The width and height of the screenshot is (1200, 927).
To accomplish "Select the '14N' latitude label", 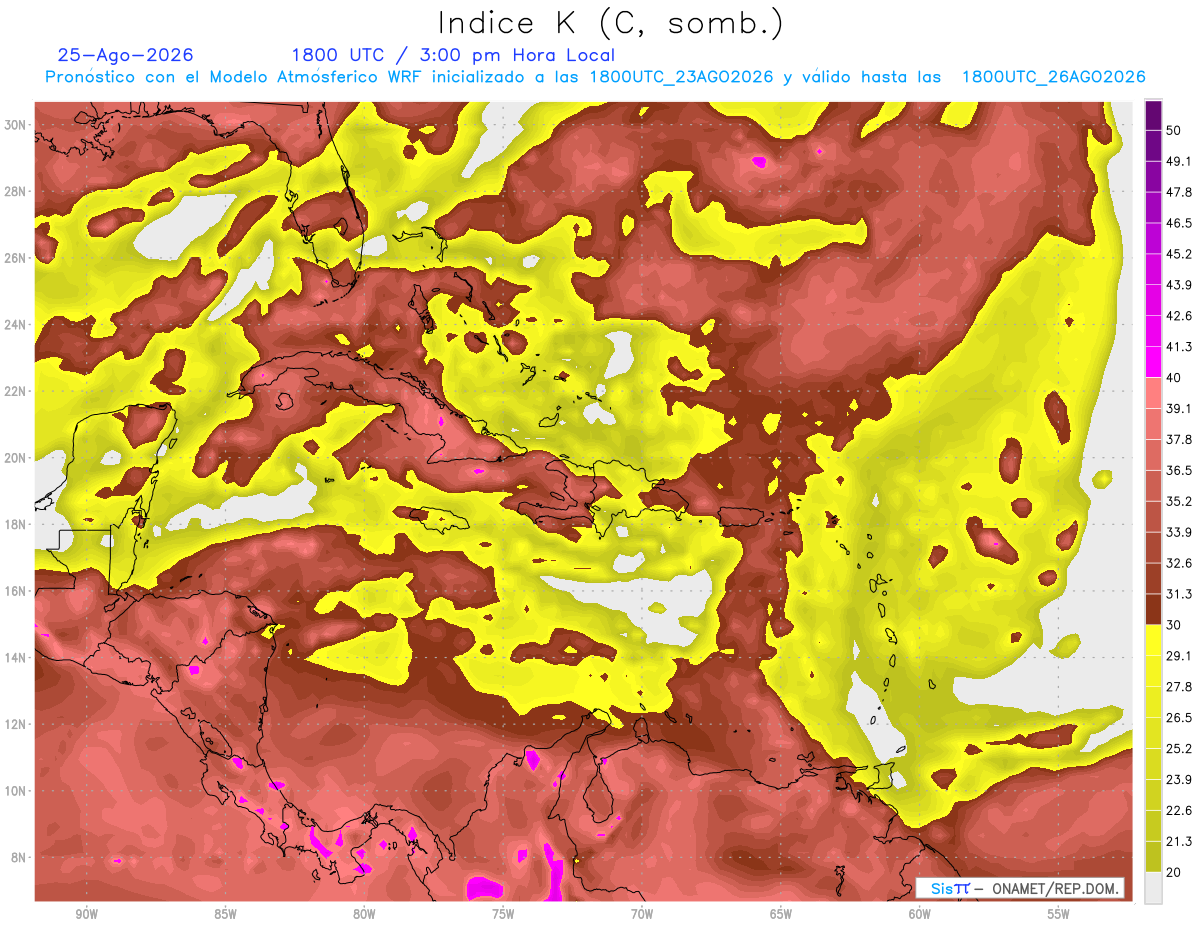I will click(x=15, y=658).
